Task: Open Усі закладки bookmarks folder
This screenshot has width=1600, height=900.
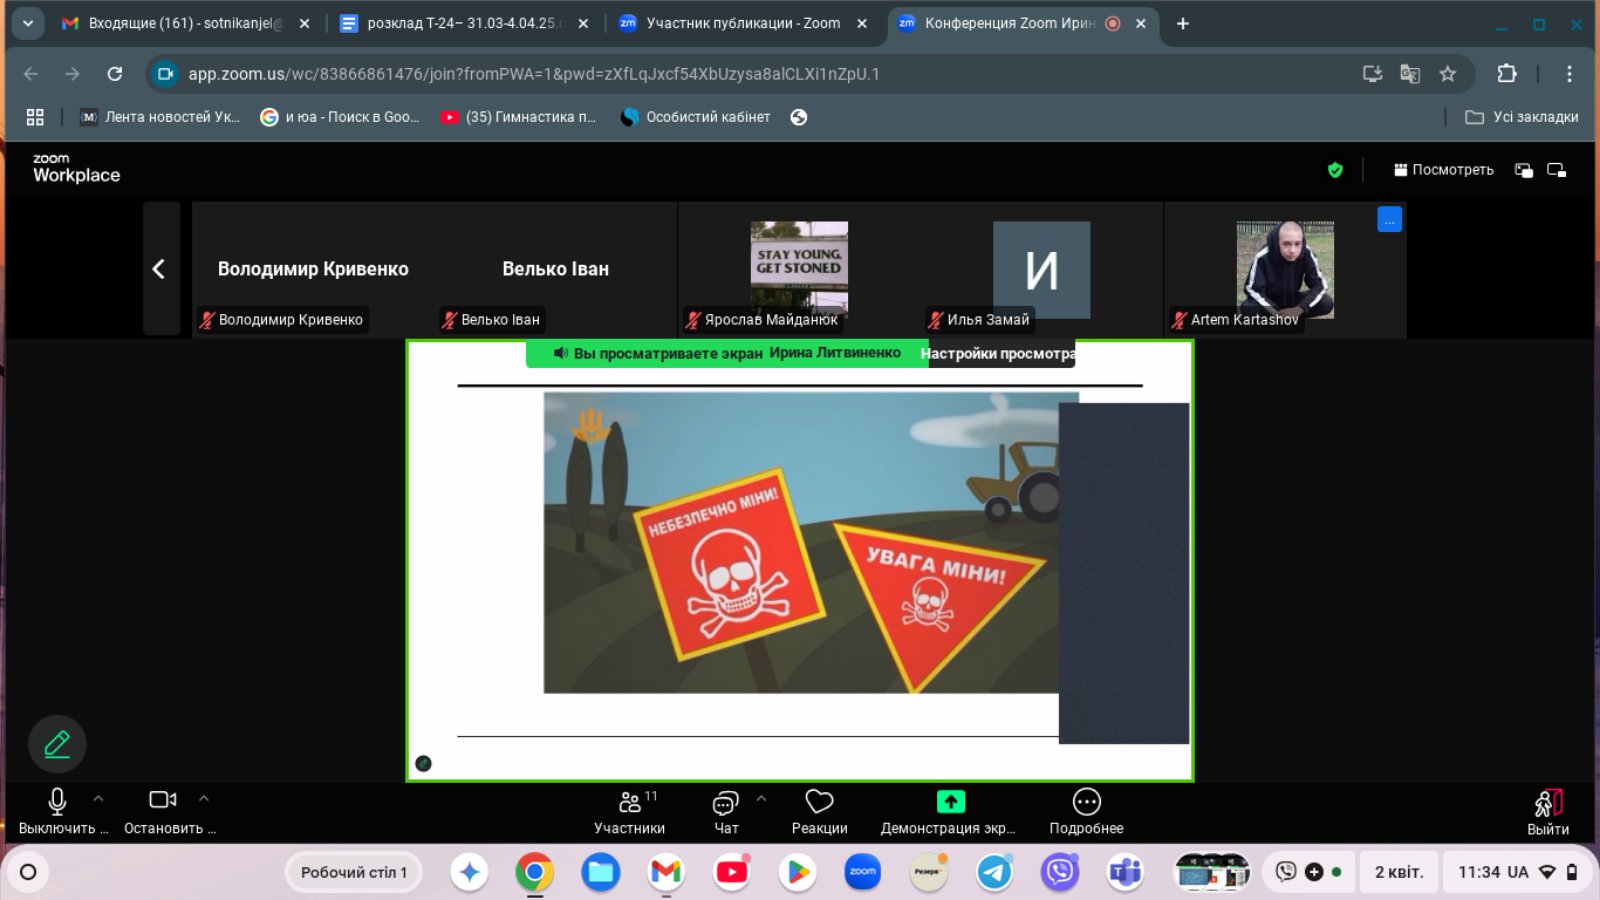Action: [x=1522, y=117]
